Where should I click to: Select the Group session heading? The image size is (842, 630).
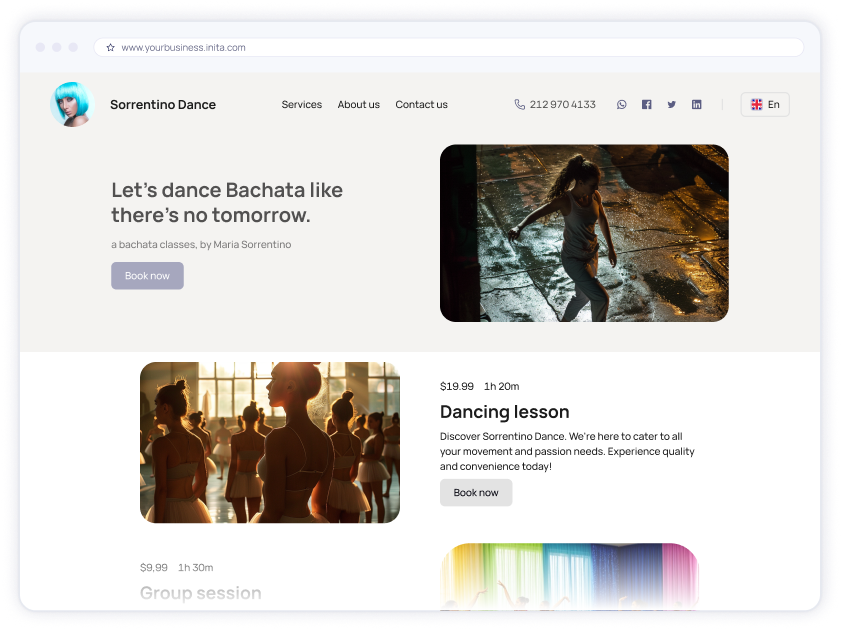pos(199,593)
